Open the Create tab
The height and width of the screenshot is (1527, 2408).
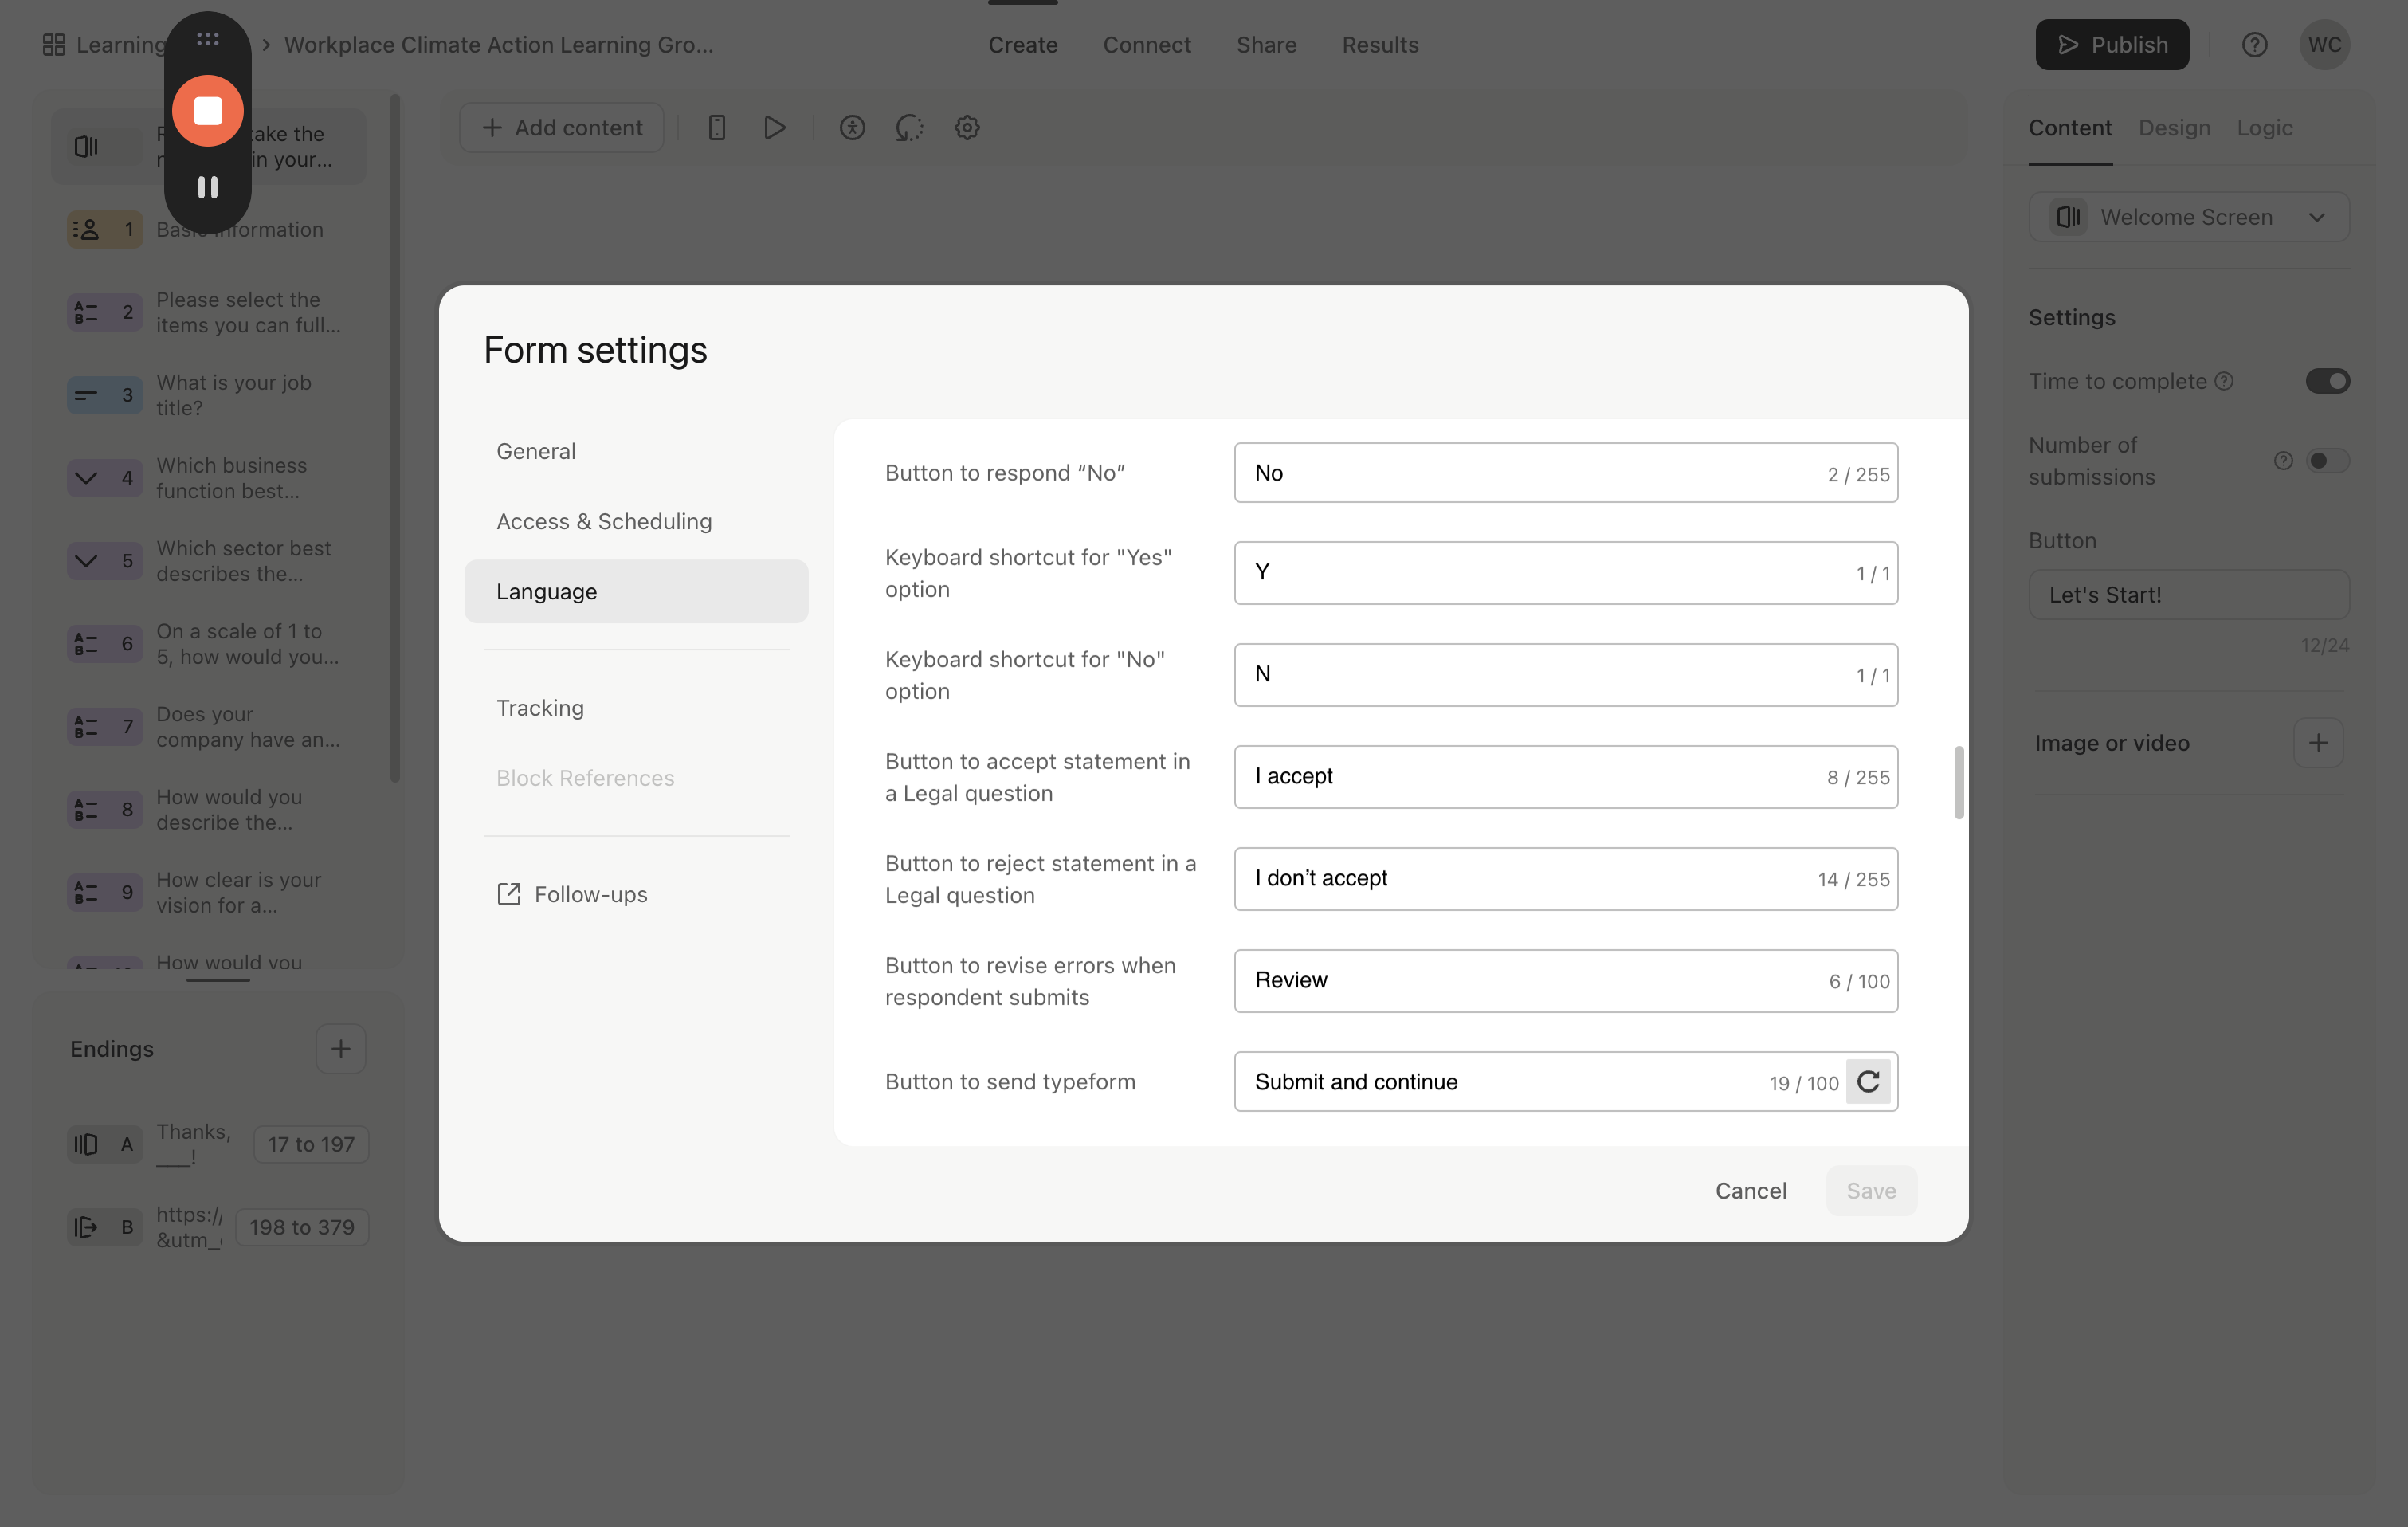coord(1022,45)
